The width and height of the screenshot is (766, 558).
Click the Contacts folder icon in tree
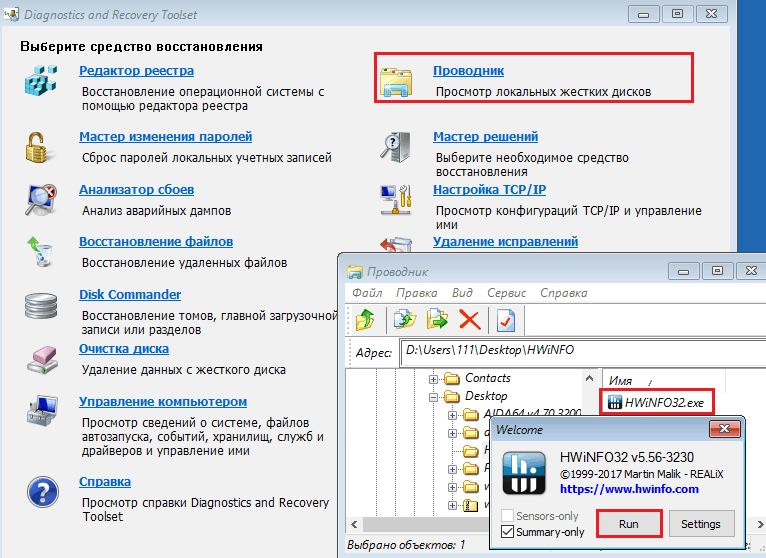pyautogui.click(x=452, y=378)
